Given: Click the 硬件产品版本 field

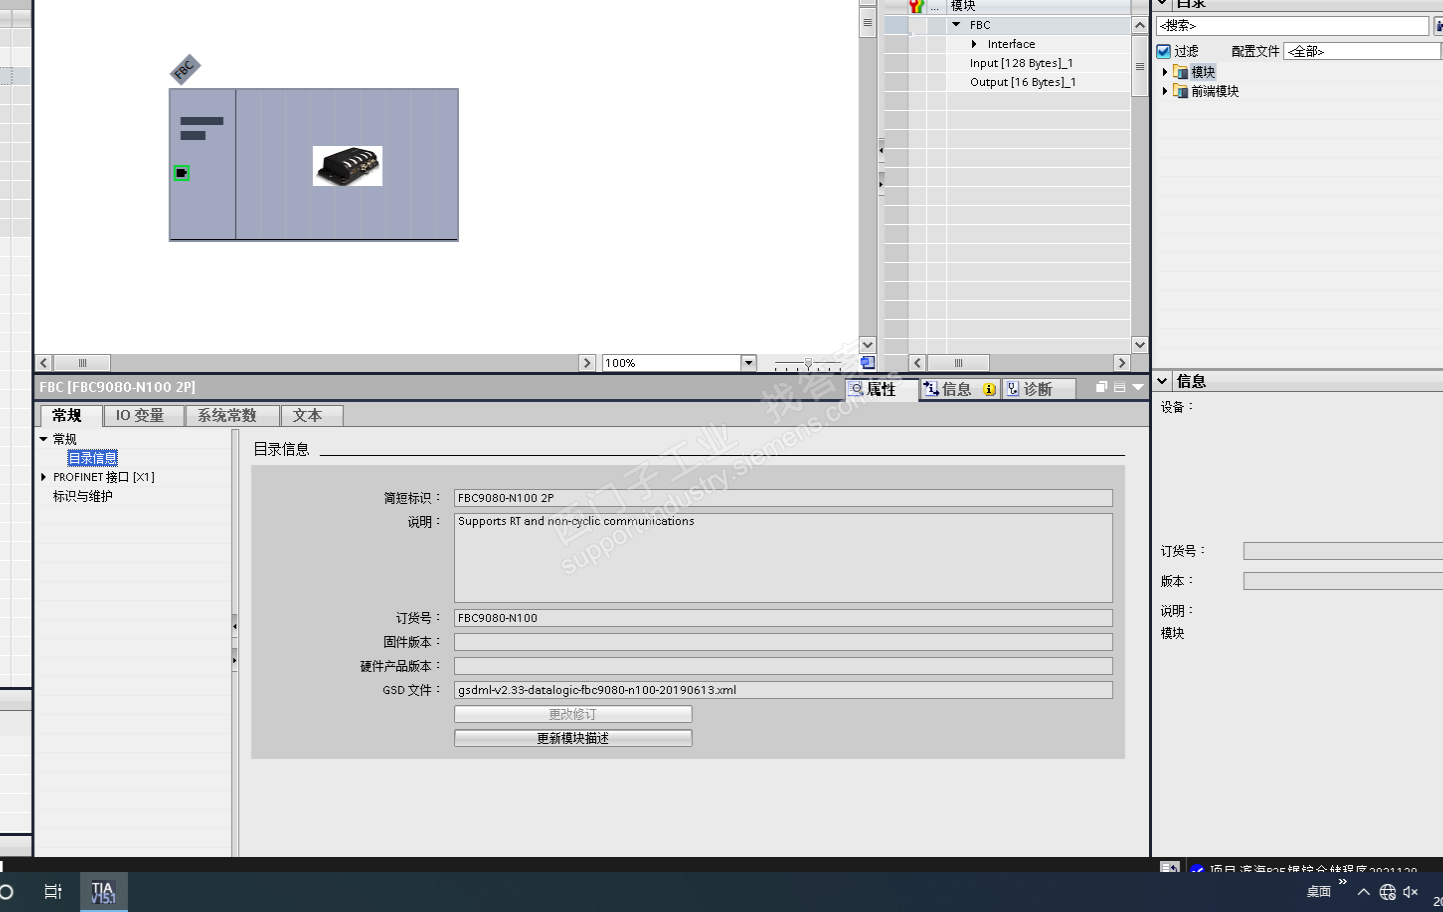Looking at the screenshot, I should 783,666.
